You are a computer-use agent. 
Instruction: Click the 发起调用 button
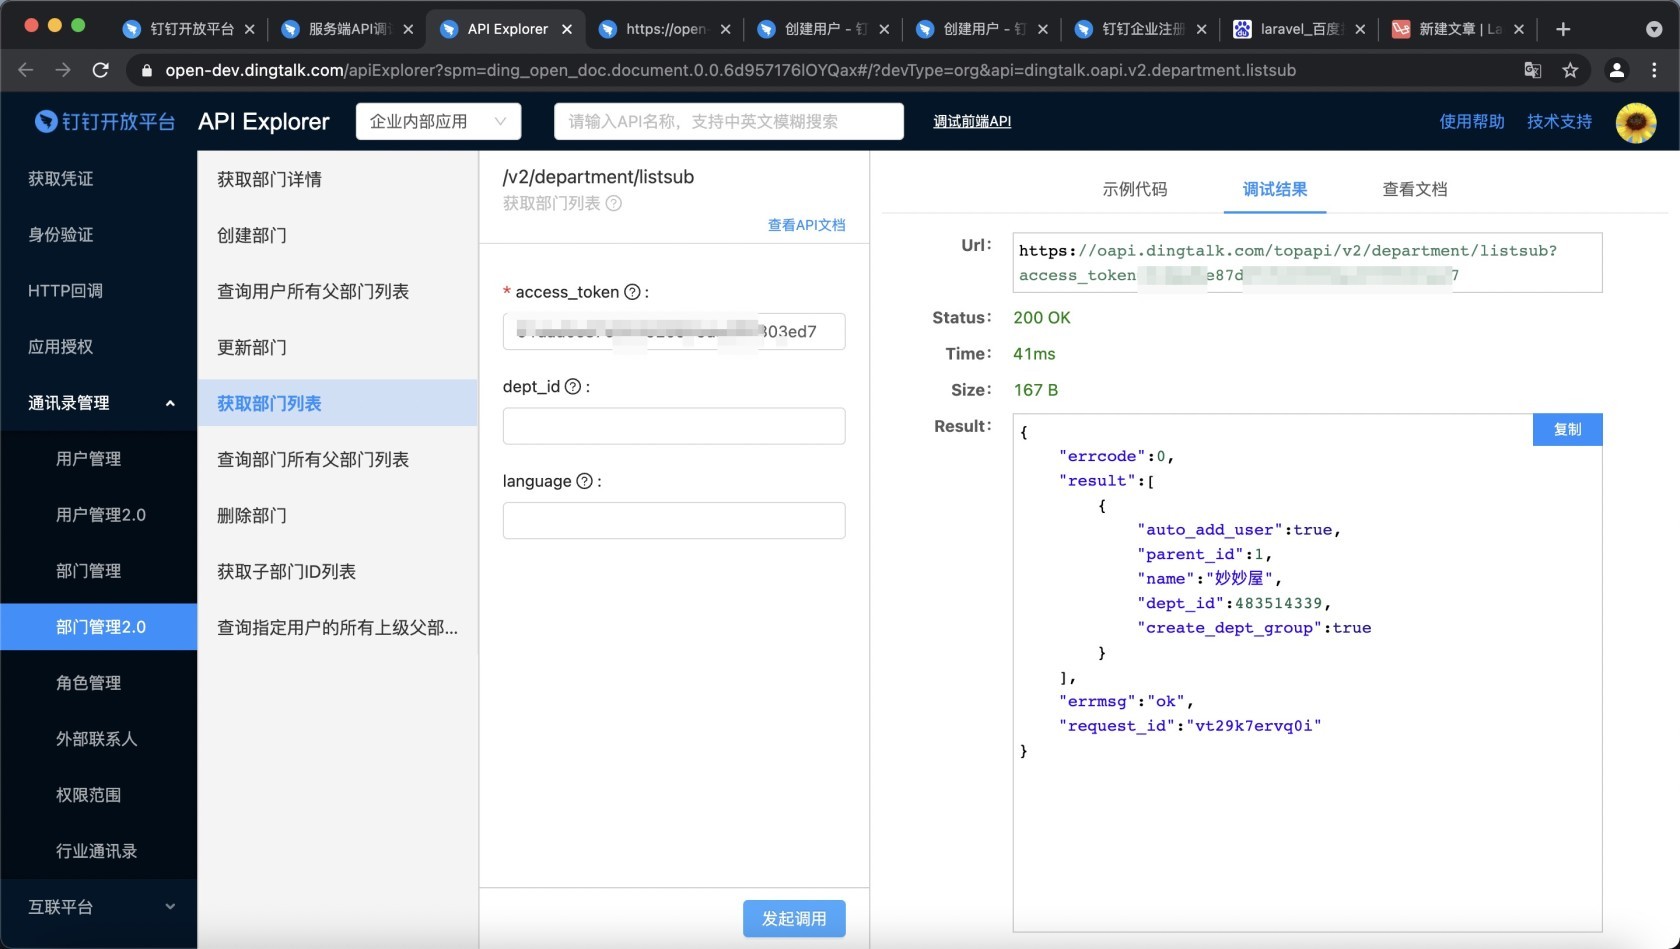(794, 918)
